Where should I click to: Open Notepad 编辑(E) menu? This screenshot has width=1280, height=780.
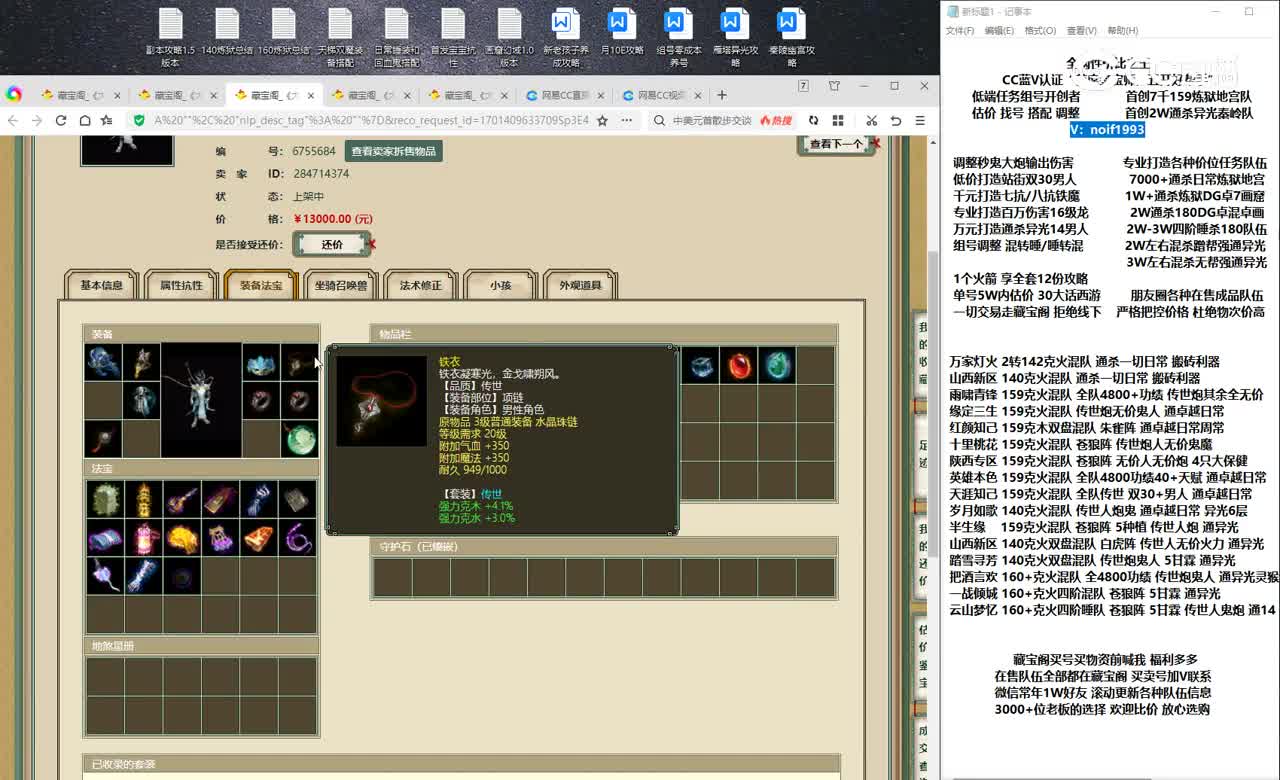pyautogui.click(x=999, y=31)
